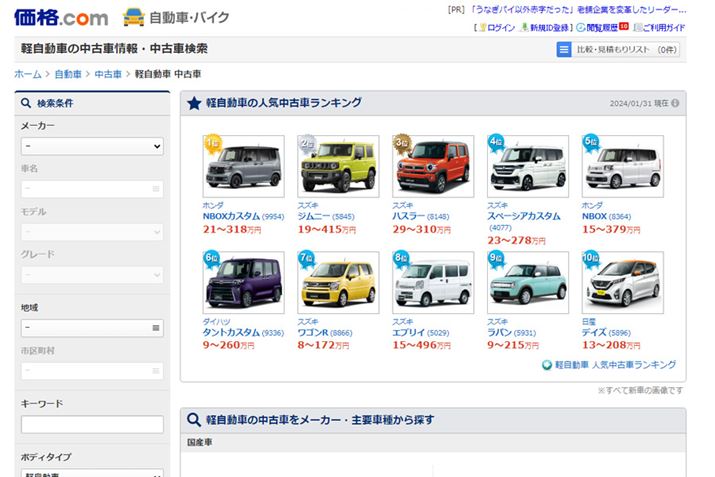Open the NBOXカスタム text link

231,216
